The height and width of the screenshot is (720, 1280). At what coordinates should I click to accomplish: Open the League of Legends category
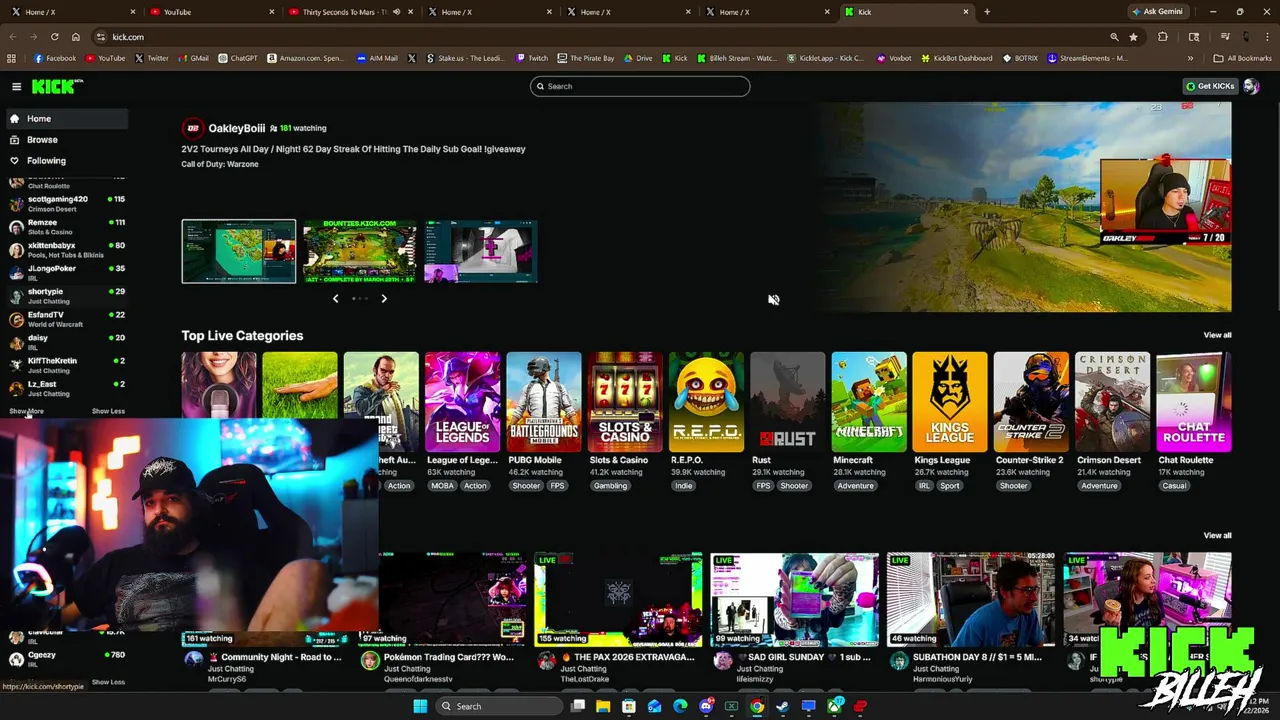(462, 402)
